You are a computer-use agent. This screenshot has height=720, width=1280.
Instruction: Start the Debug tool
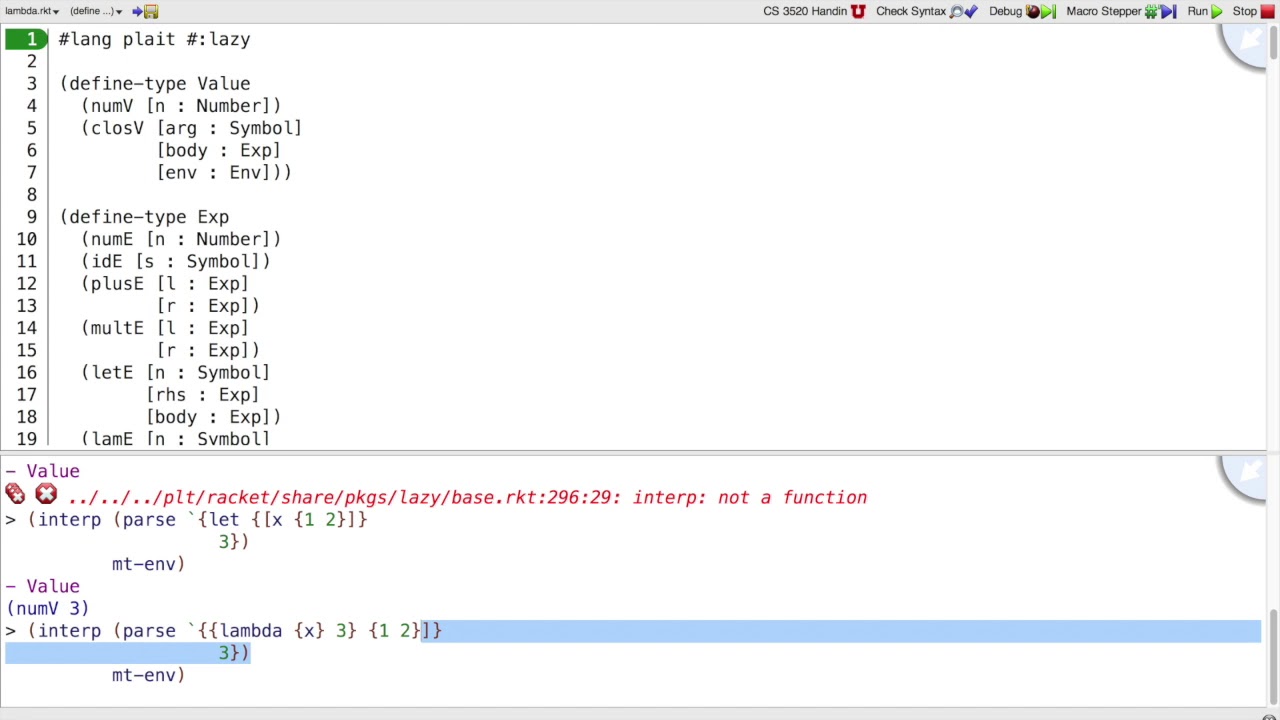click(1022, 11)
